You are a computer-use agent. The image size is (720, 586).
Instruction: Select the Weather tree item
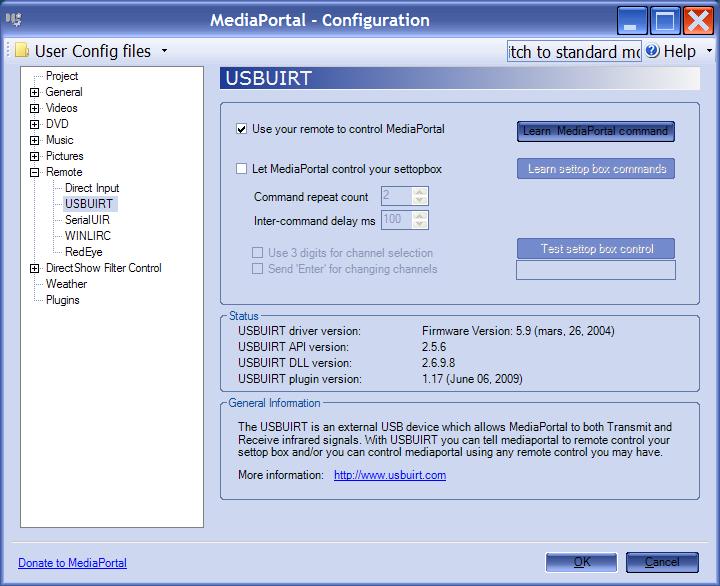[x=66, y=284]
